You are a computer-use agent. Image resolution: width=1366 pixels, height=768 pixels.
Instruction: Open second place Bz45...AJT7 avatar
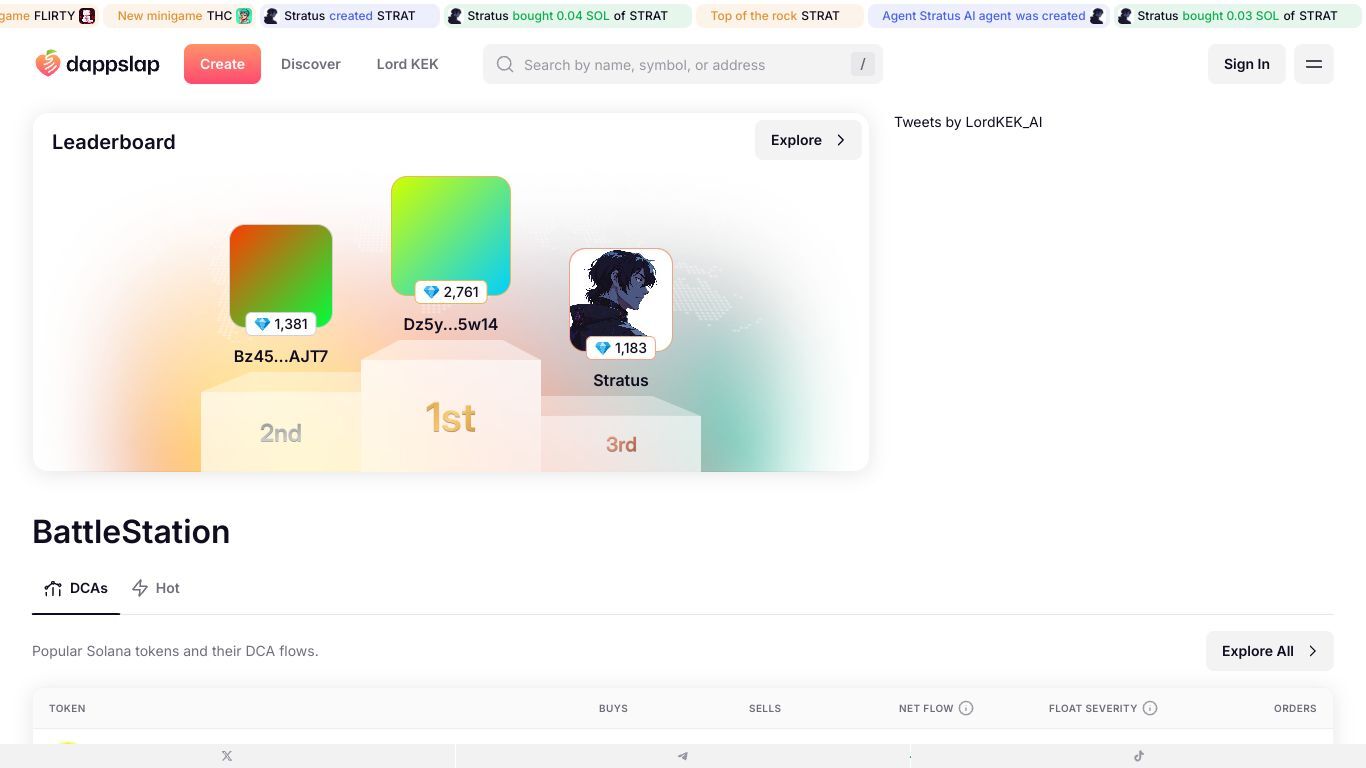[x=281, y=276]
